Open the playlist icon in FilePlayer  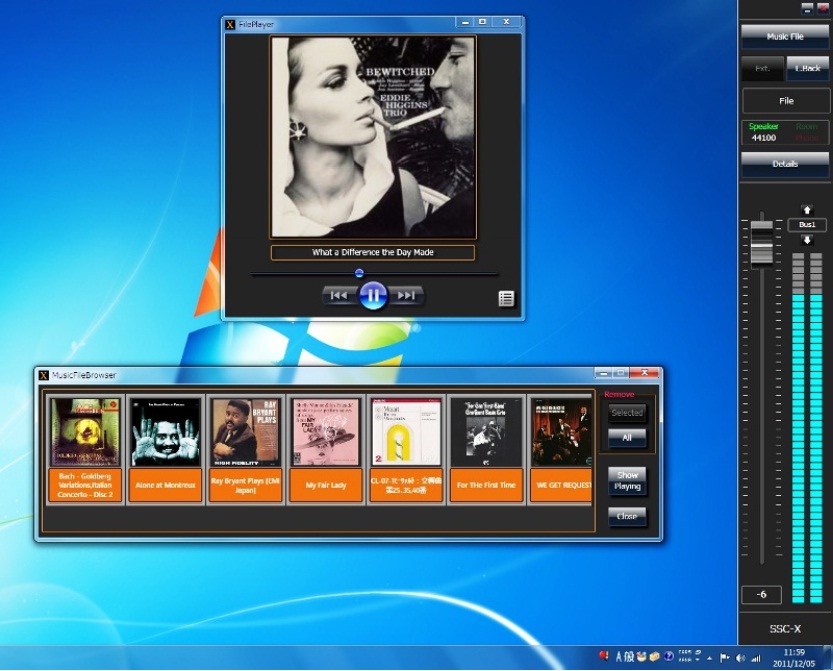coord(506,297)
